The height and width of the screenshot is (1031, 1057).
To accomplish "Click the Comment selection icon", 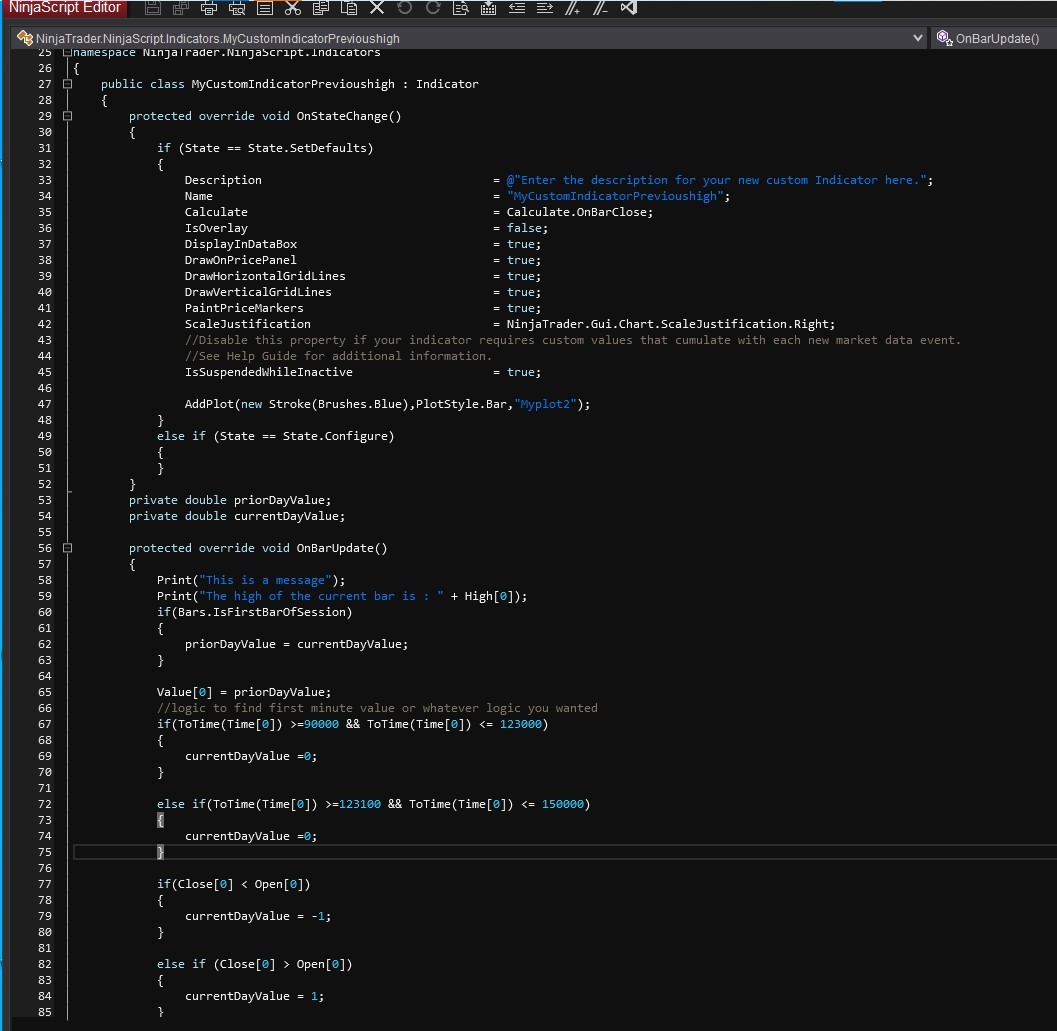I will pos(573,8).
